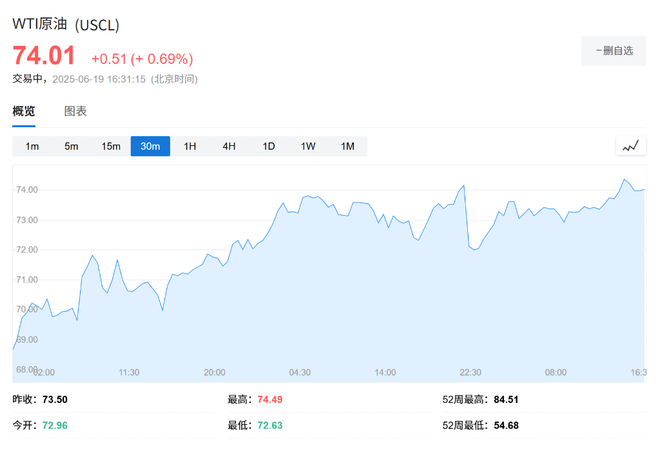The width and height of the screenshot is (660, 450).
Task: Click the 22:30 time axis label
Action: click(x=470, y=373)
